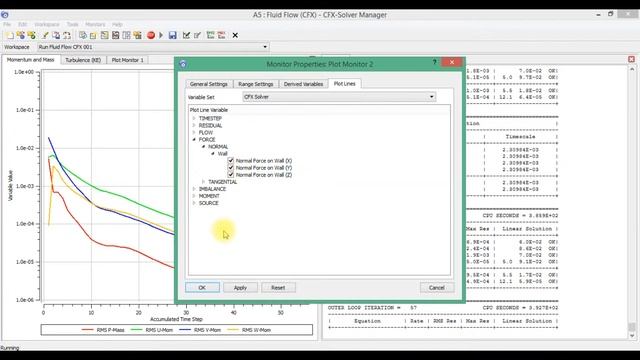Uncheck Normal Force on Wall (Z)

point(231,175)
